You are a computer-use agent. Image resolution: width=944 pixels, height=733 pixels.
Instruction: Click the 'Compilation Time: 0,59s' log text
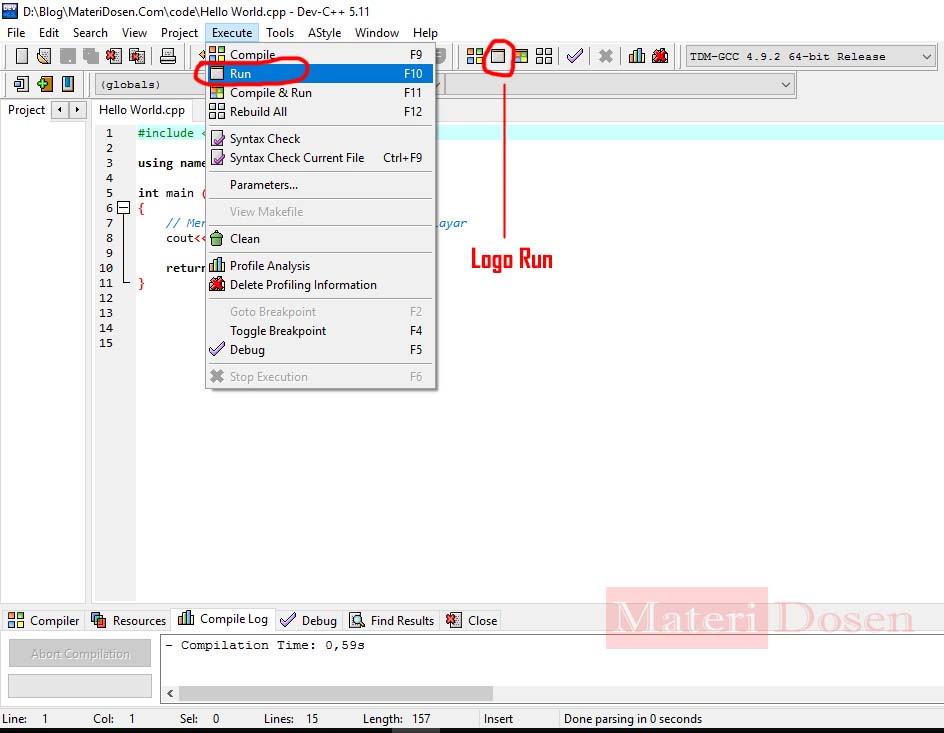(273, 645)
